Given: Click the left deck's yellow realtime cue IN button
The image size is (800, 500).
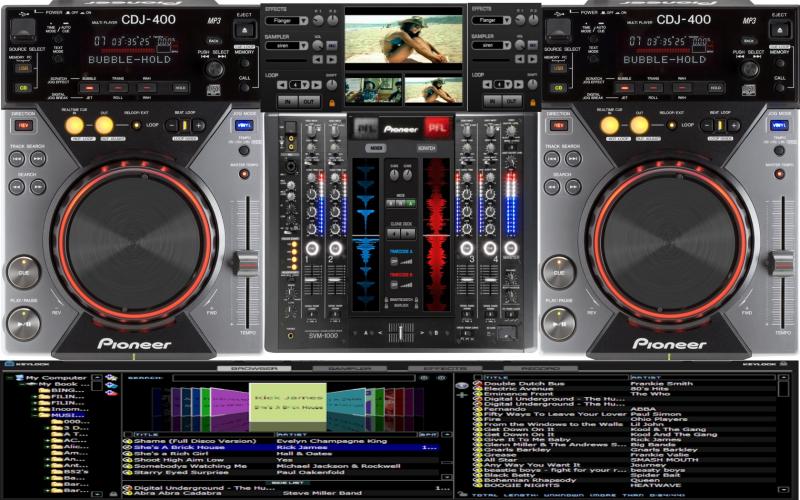Looking at the screenshot, I should click(x=74, y=125).
